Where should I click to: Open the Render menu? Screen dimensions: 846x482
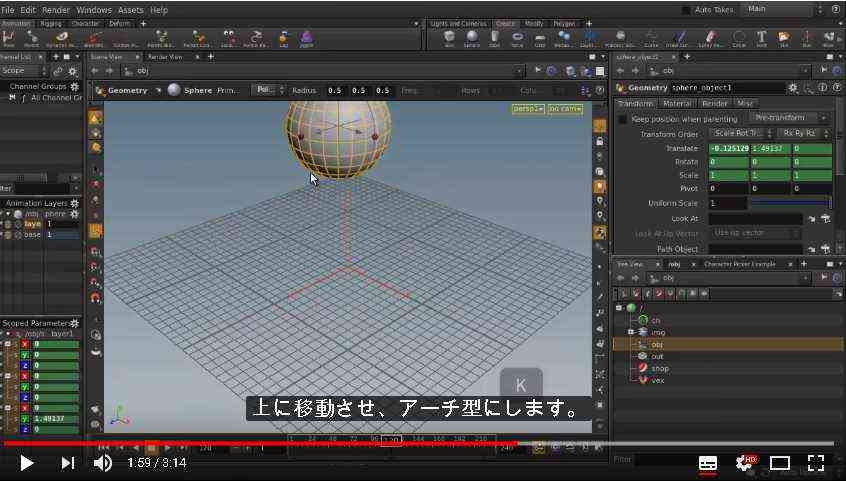[x=56, y=10]
